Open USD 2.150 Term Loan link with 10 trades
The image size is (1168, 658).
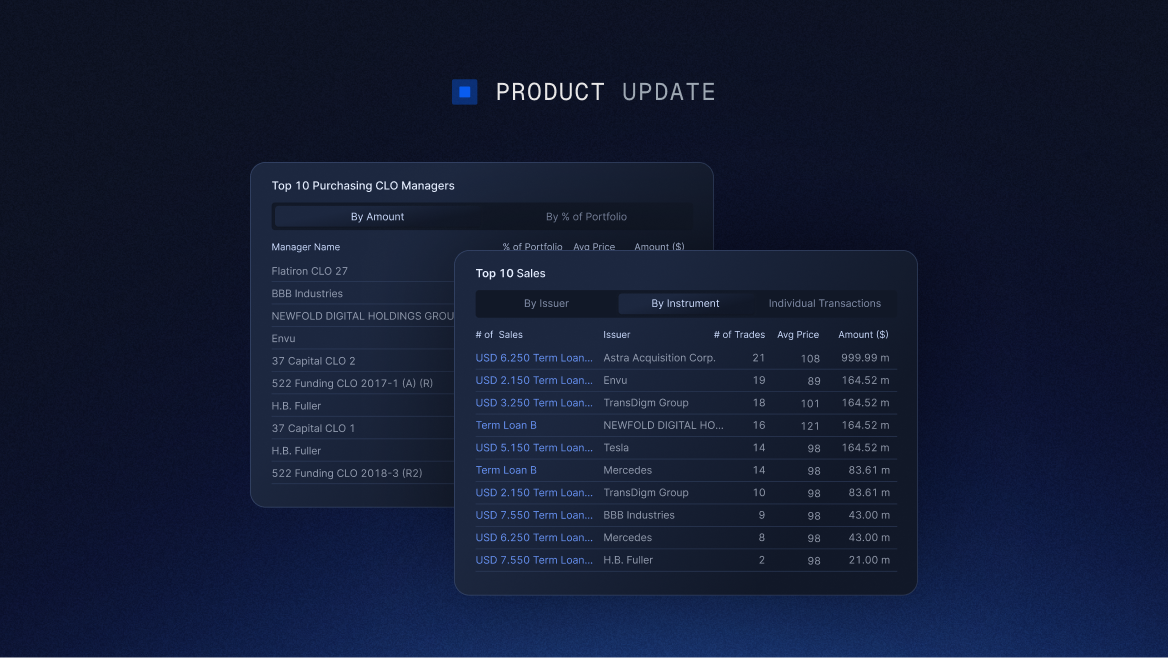534,493
